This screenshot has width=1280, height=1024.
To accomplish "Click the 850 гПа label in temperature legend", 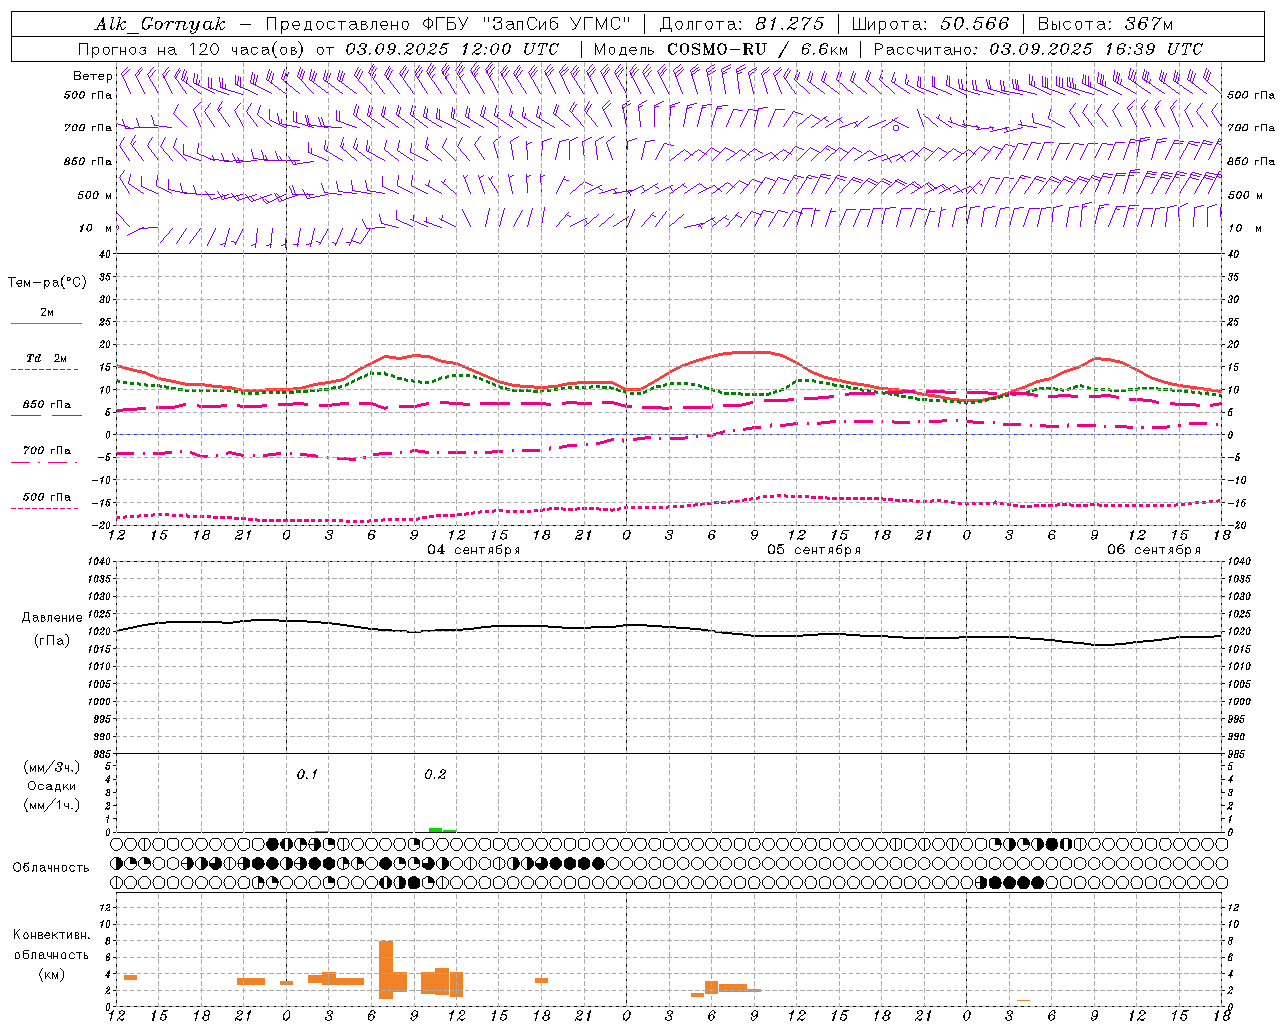I will 46,405.
